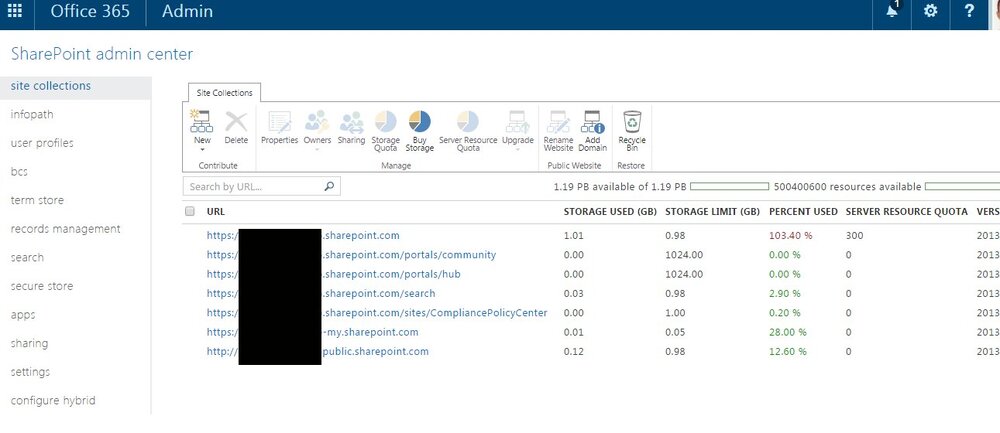1000x433 pixels.
Task: Click the Delete site collection icon
Action: pyautogui.click(x=236, y=121)
